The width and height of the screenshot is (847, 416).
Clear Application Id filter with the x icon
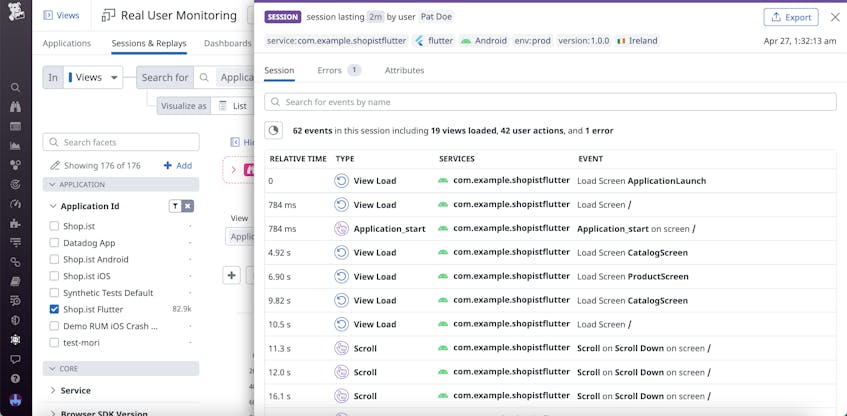click(x=187, y=206)
